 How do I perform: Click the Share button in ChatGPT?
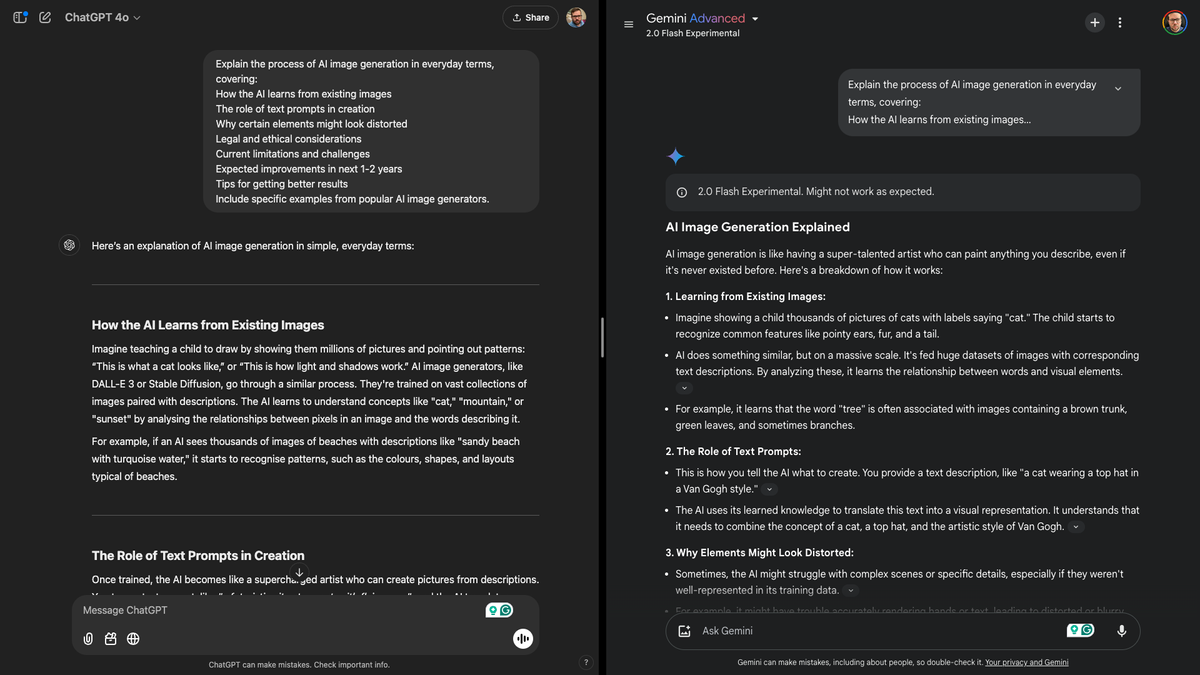(x=530, y=17)
